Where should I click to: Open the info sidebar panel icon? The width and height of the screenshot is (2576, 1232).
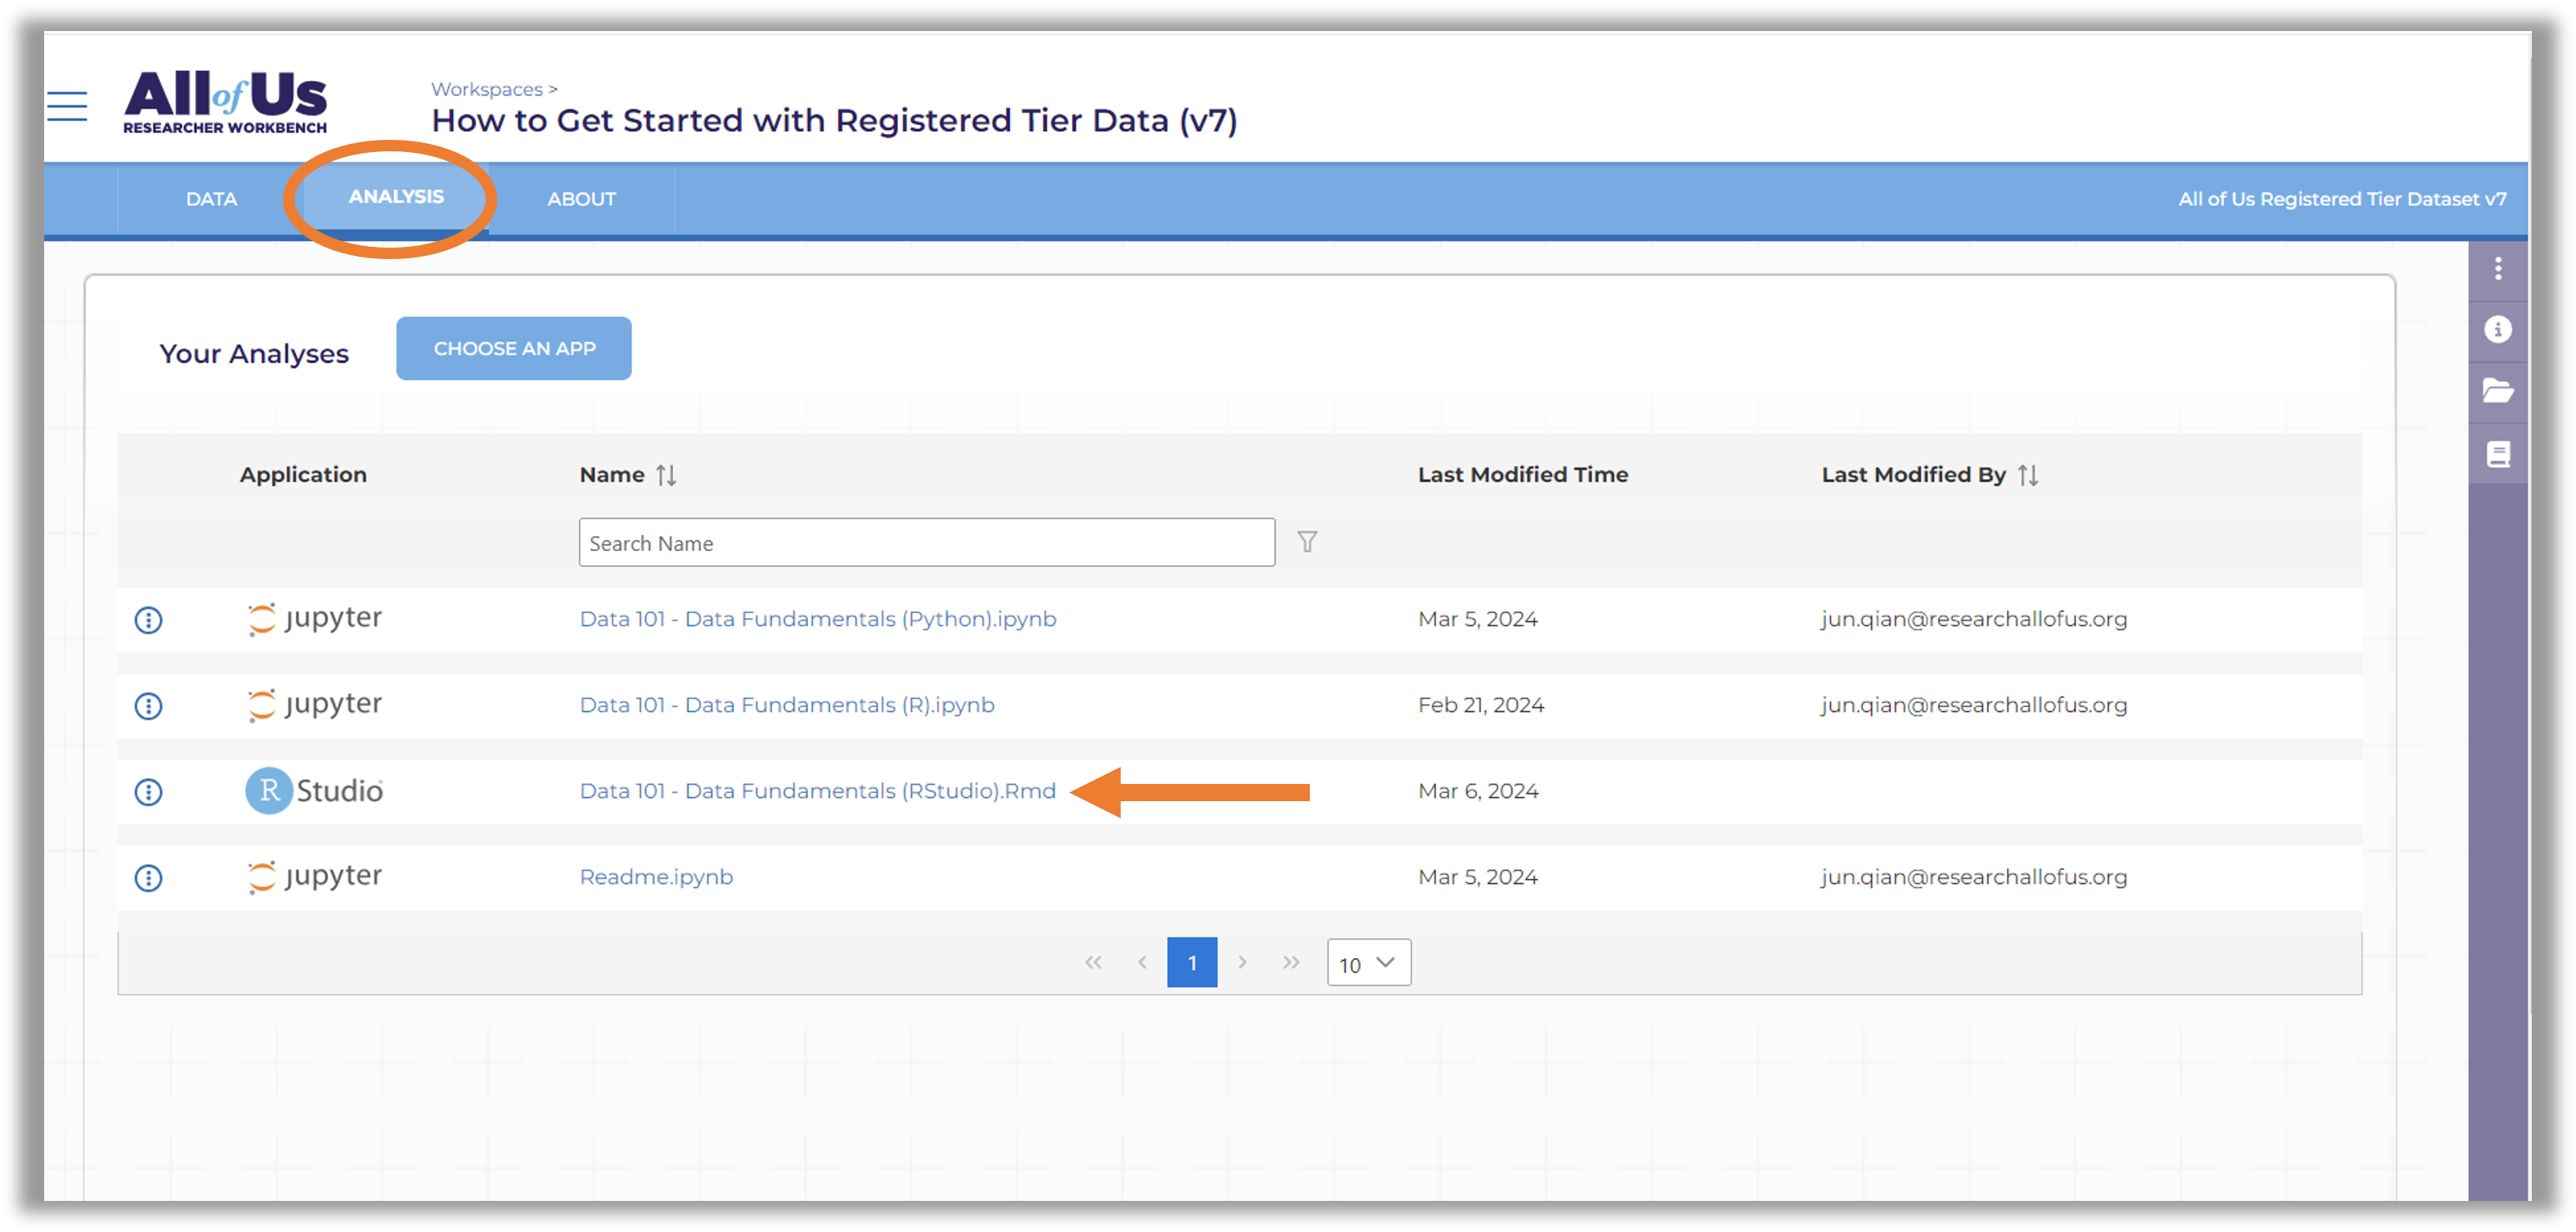tap(2498, 329)
